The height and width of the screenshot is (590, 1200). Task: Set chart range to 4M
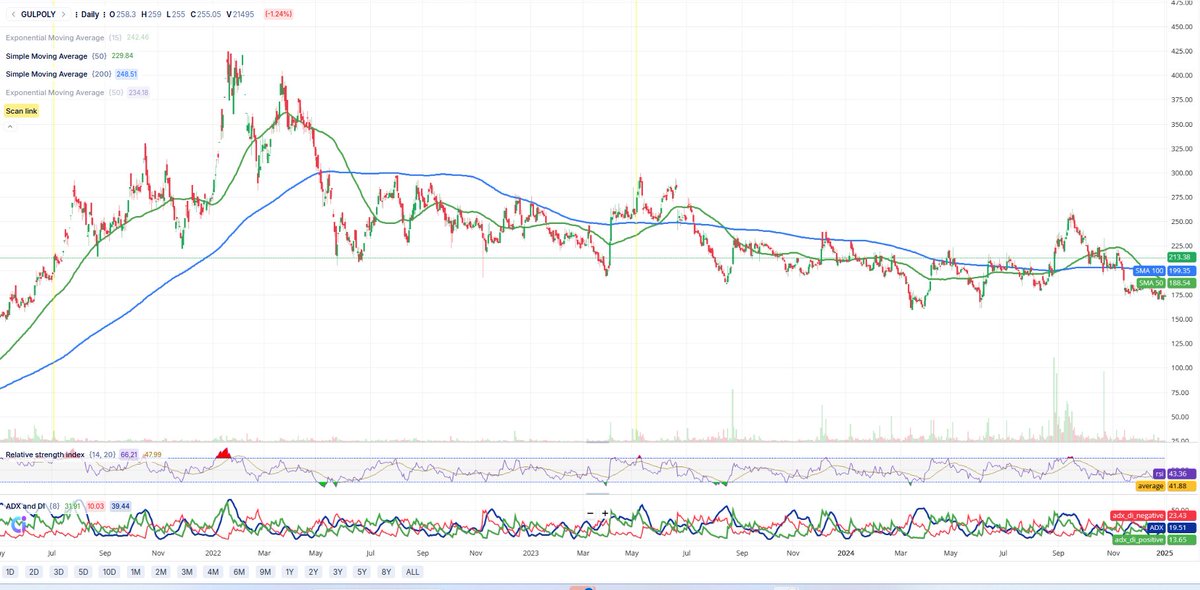pos(213,572)
